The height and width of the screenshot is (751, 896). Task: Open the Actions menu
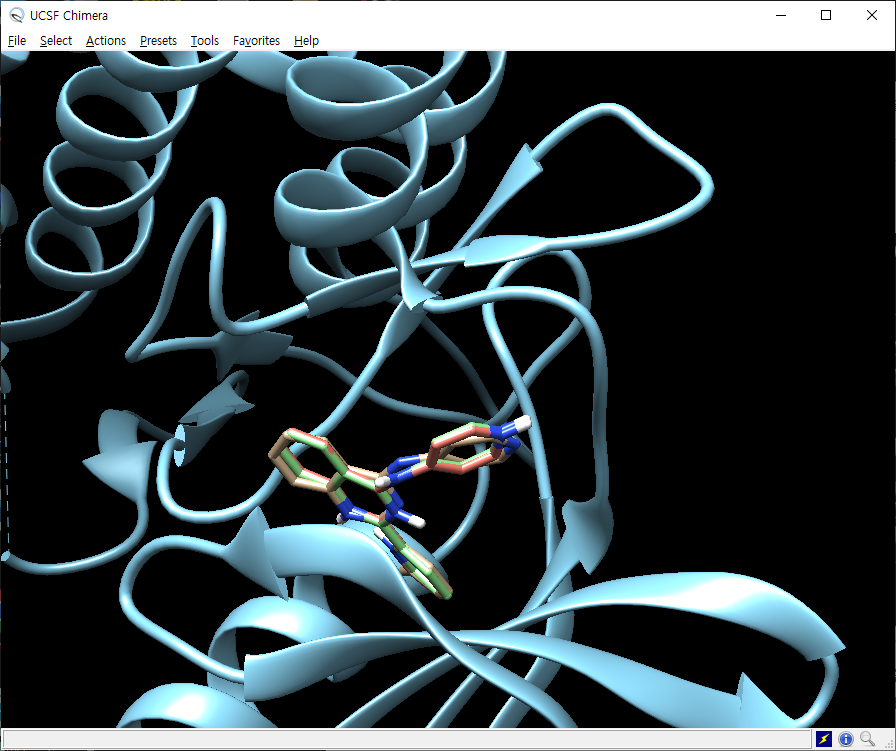coord(106,41)
